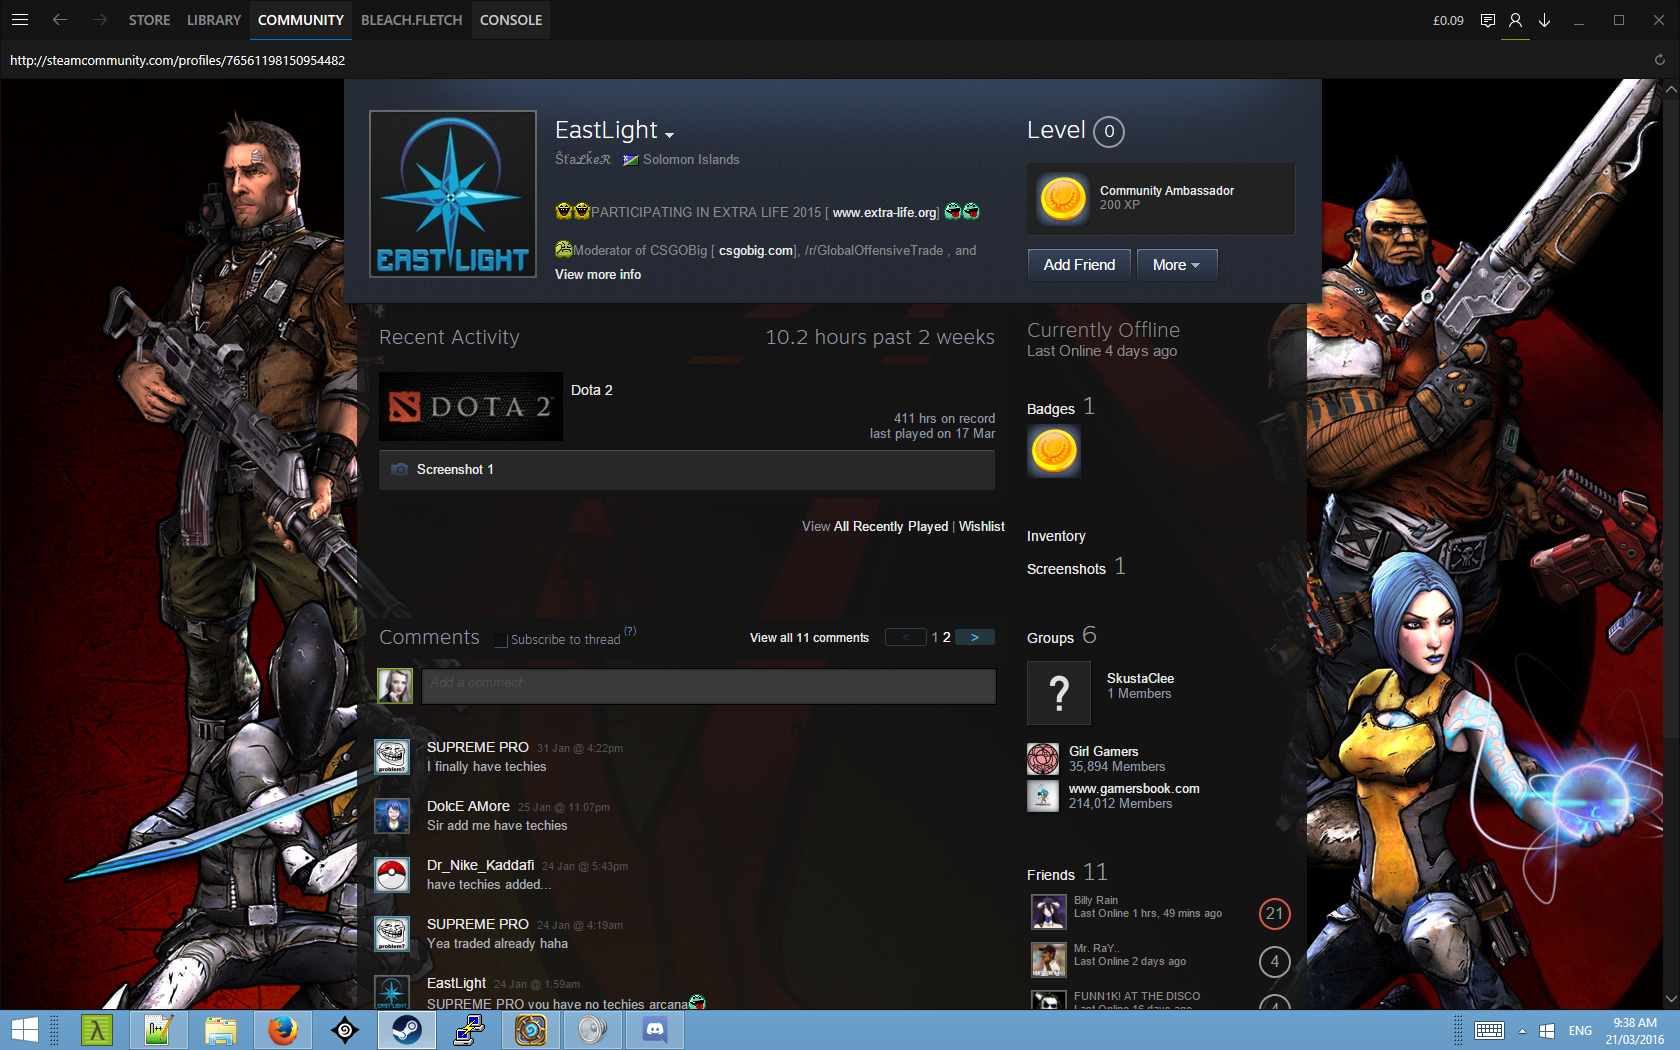Image resolution: width=1680 pixels, height=1050 pixels.
Task: Open the chat messages icon
Action: tap(1487, 20)
